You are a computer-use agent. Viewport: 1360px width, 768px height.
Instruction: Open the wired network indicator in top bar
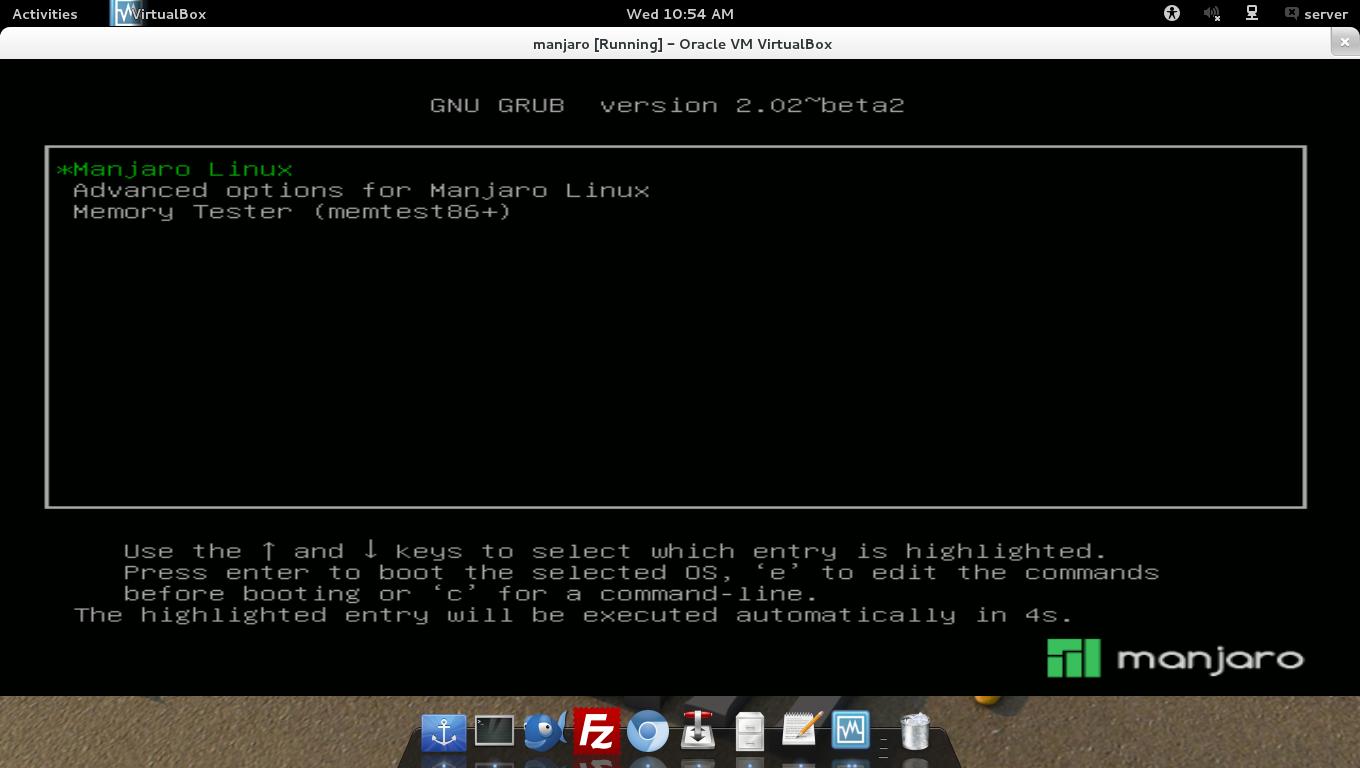click(x=1251, y=14)
